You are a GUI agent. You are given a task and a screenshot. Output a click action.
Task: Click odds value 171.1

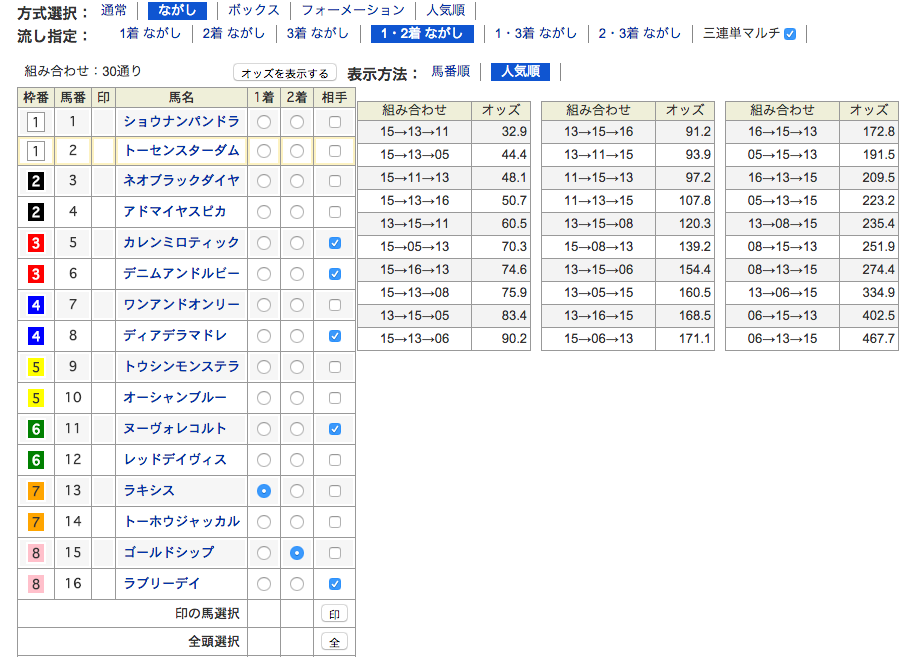695,339
